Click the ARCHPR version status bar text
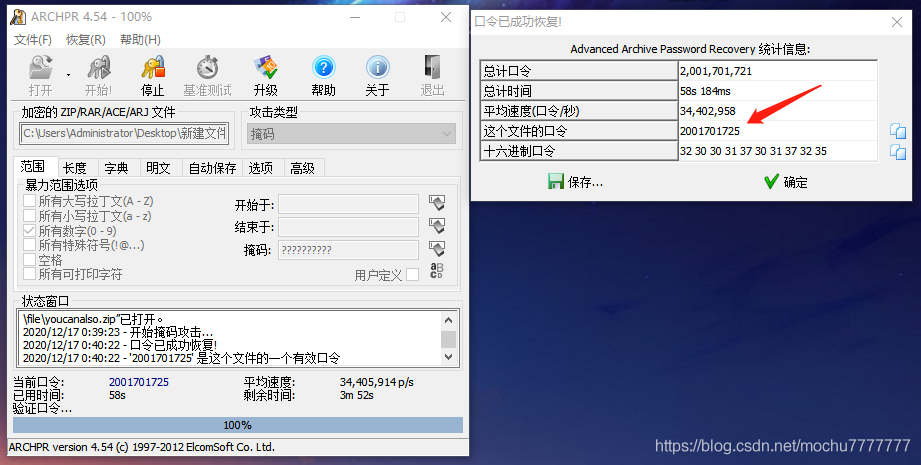This screenshot has width=921, height=465. (x=142, y=447)
